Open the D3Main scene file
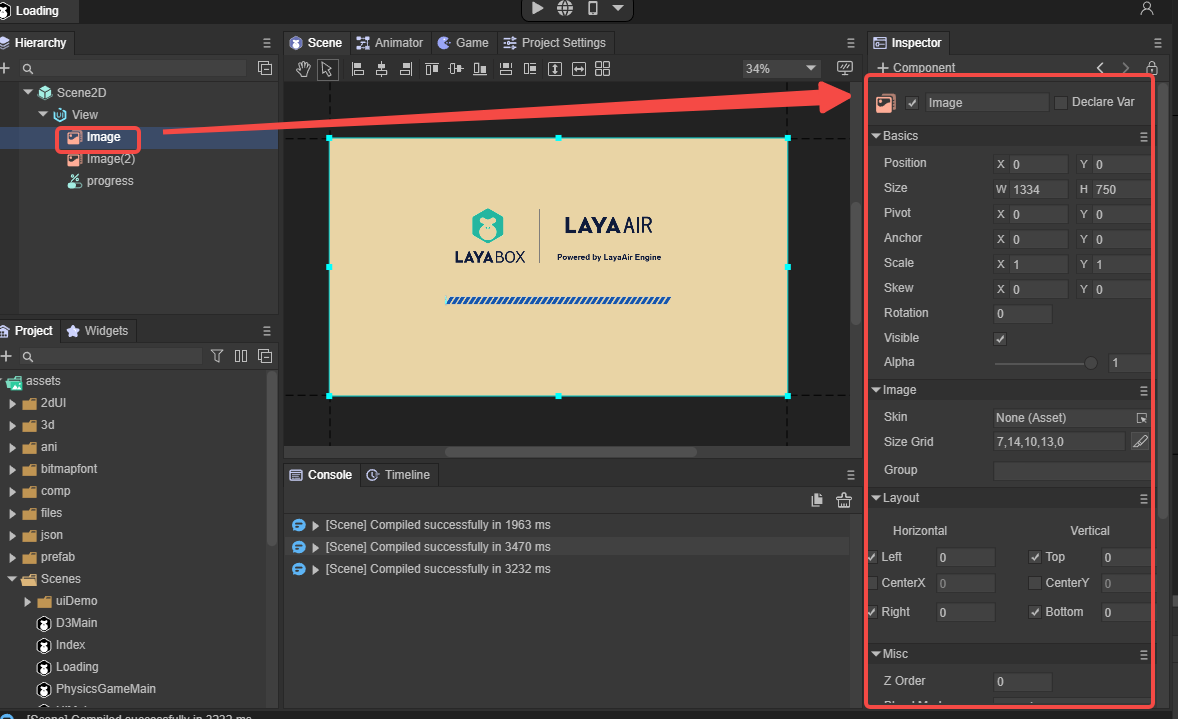The height and width of the screenshot is (719, 1178). (x=76, y=624)
